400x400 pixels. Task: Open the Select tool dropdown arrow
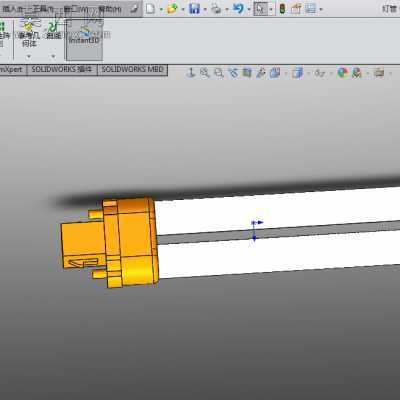click(271, 9)
